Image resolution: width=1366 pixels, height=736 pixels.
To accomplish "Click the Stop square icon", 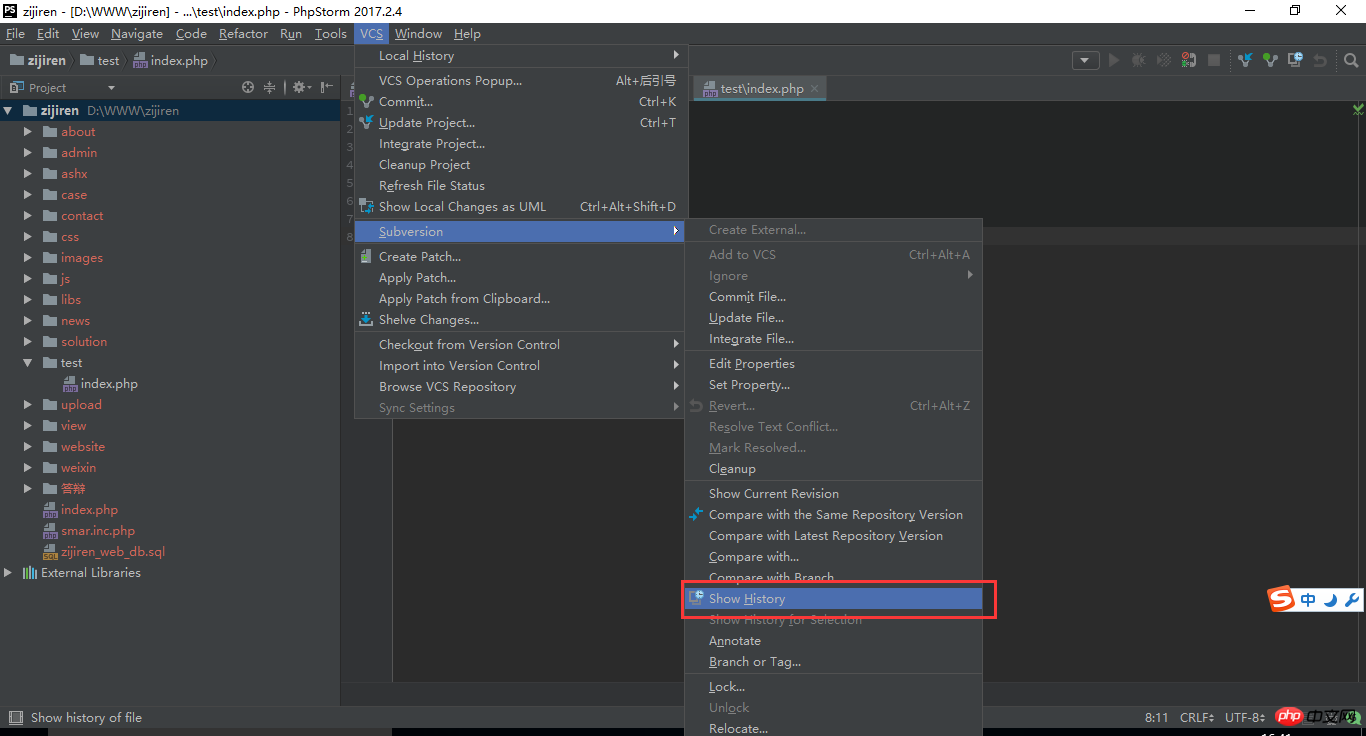I will 1214,61.
